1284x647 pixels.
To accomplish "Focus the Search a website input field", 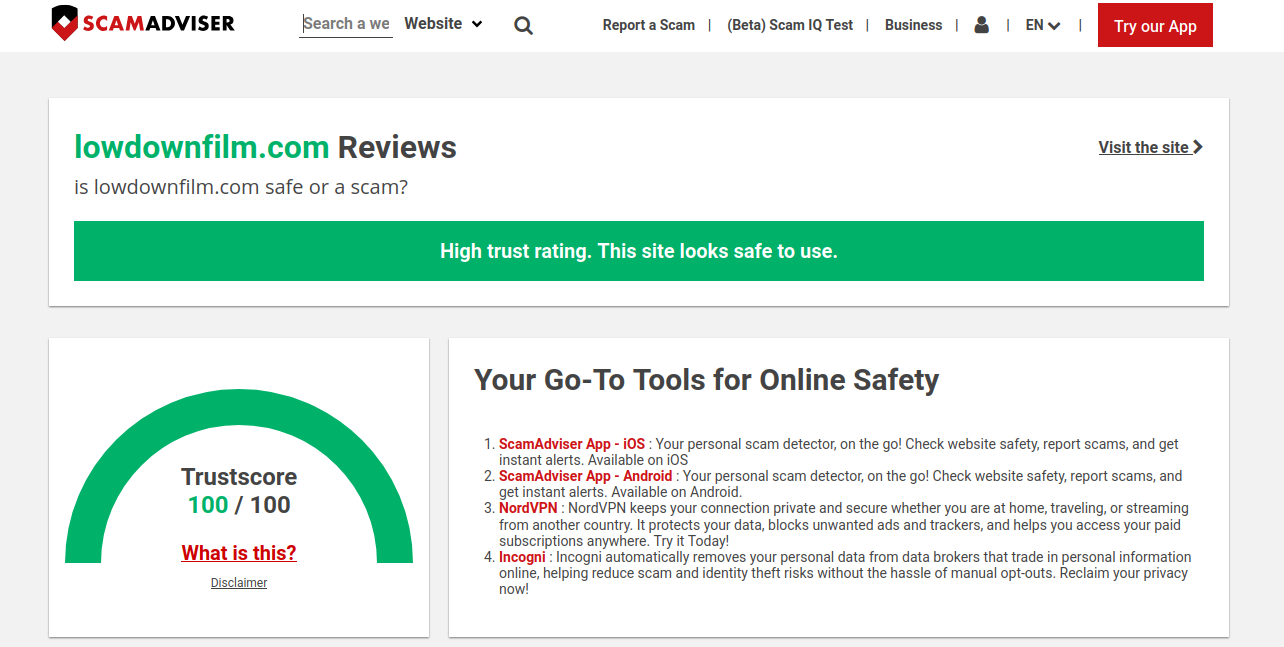I will tap(346, 24).
